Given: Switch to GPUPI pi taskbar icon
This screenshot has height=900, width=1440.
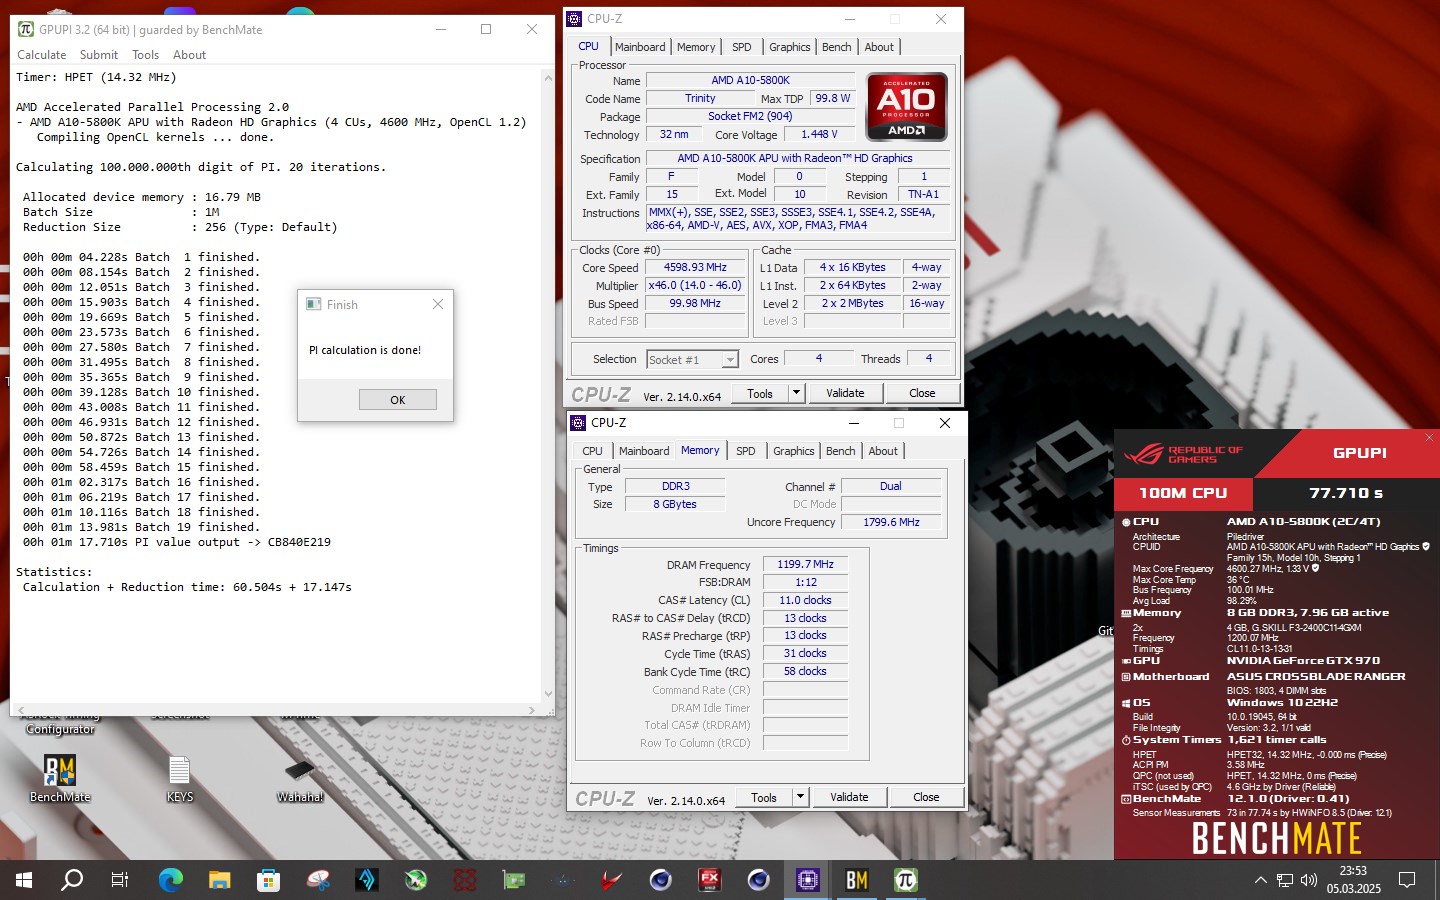Looking at the screenshot, I should point(906,880).
